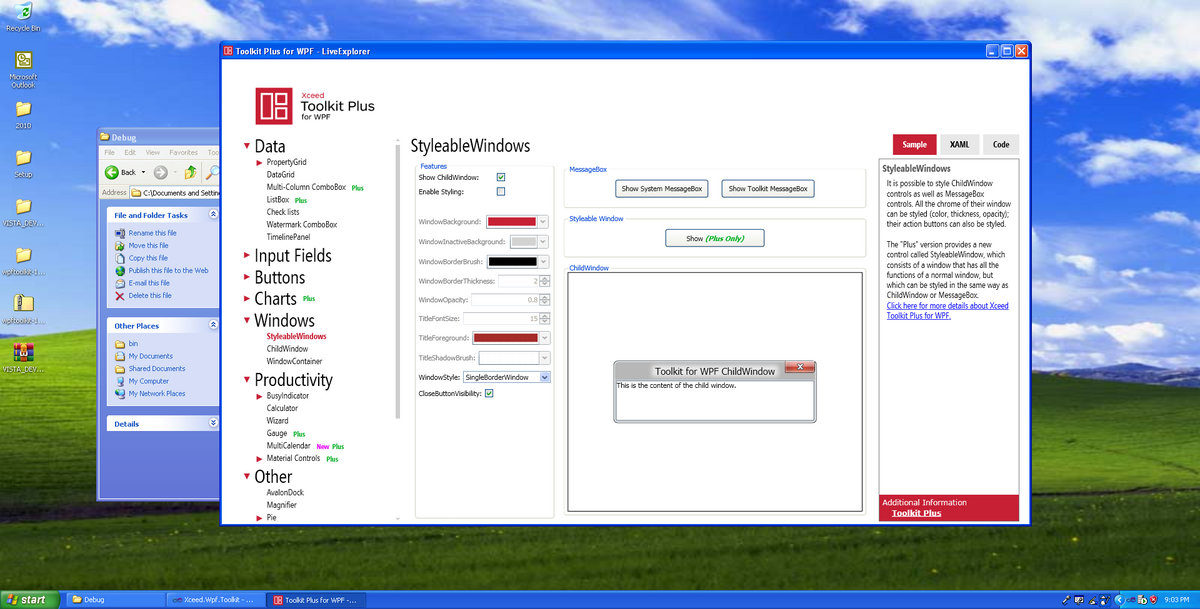Collapse the Productivity category
The width and height of the screenshot is (1200, 609).
tap(247, 380)
